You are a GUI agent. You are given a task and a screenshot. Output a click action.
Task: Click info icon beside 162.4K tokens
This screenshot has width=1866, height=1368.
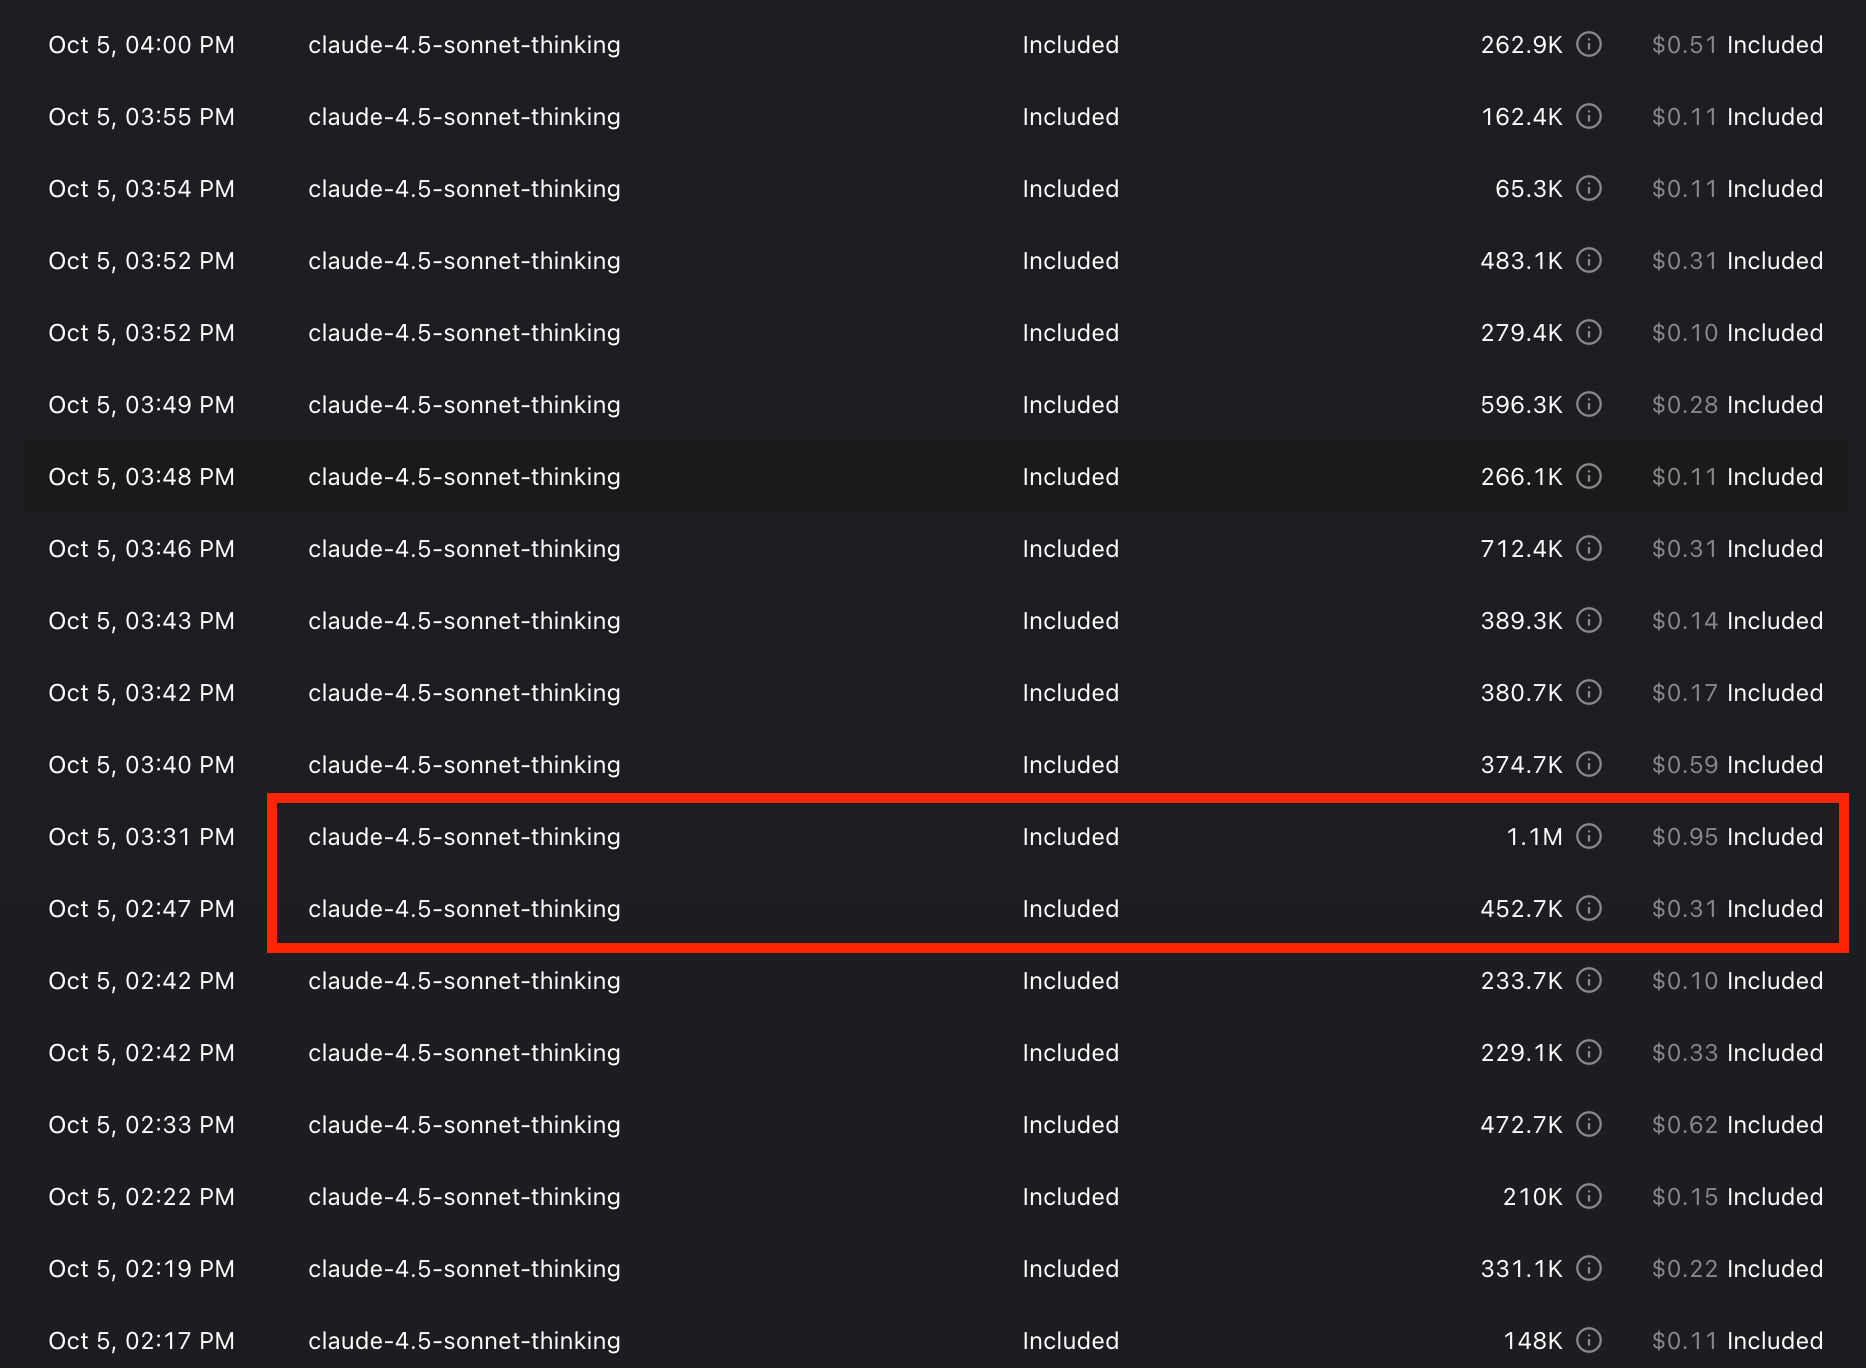[1589, 116]
